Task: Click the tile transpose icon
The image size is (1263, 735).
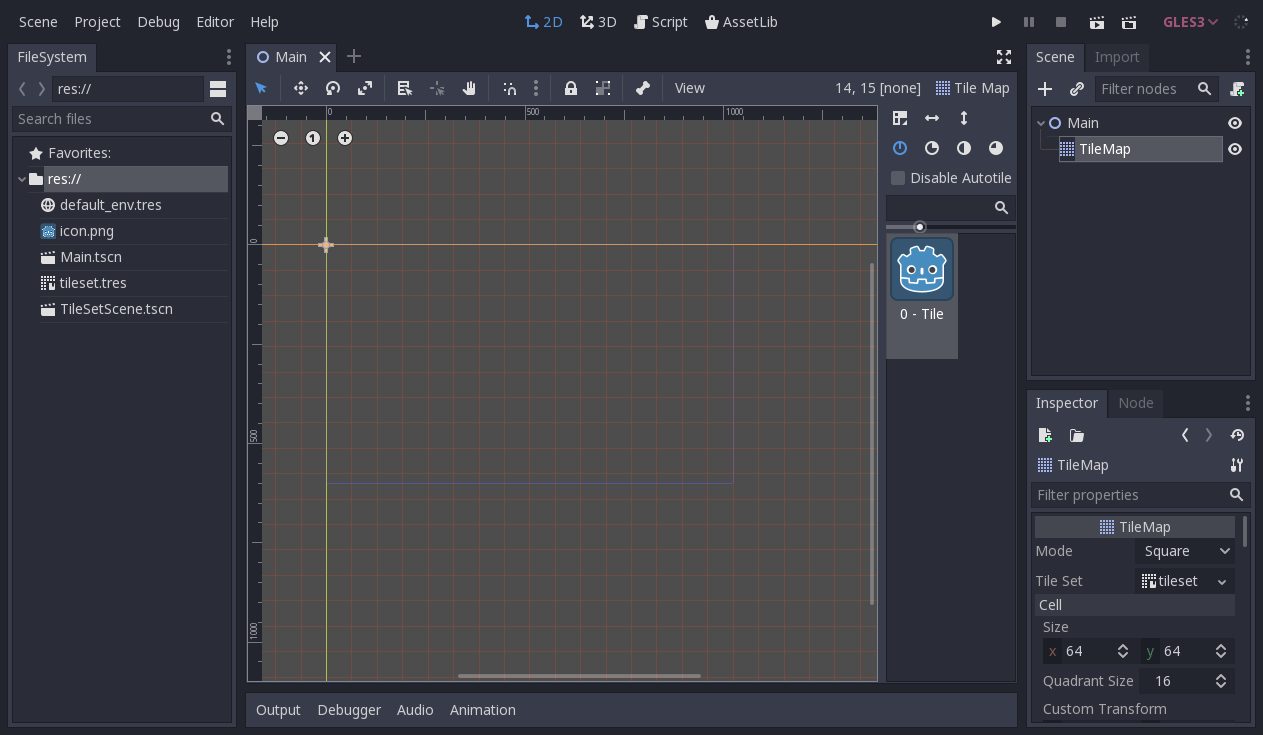Action: coord(900,118)
